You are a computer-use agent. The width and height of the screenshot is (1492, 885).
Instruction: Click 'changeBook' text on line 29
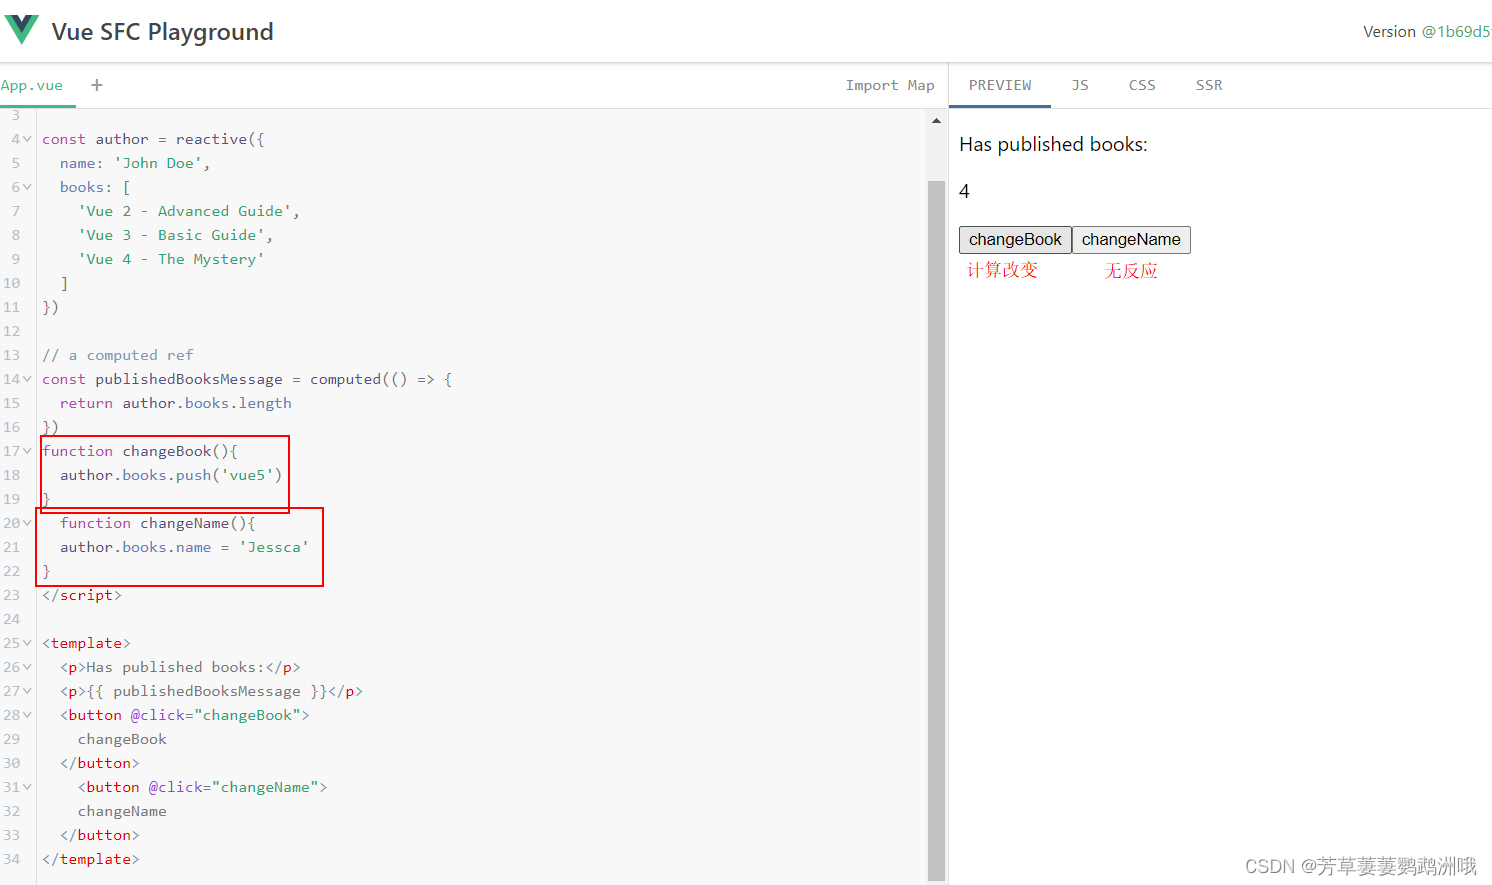122,739
